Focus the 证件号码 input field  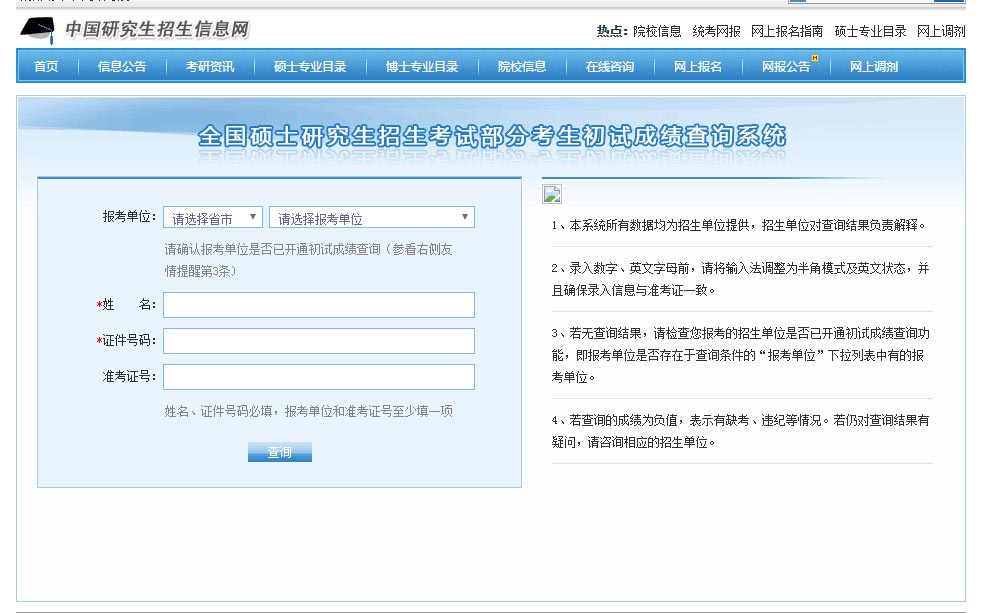318,341
